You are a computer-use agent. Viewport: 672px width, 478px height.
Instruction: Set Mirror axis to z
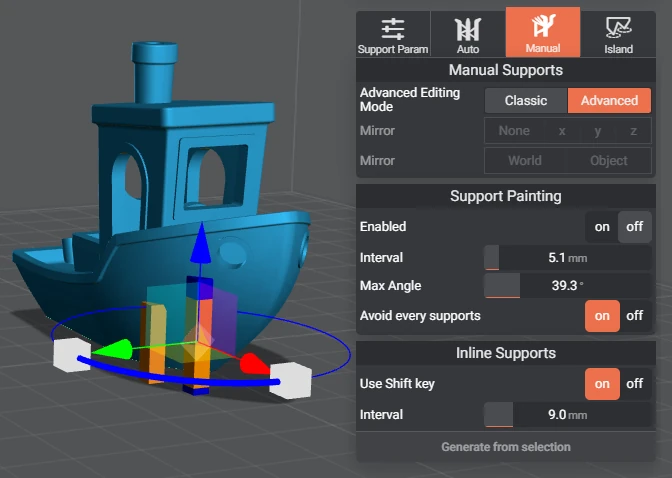(x=633, y=131)
